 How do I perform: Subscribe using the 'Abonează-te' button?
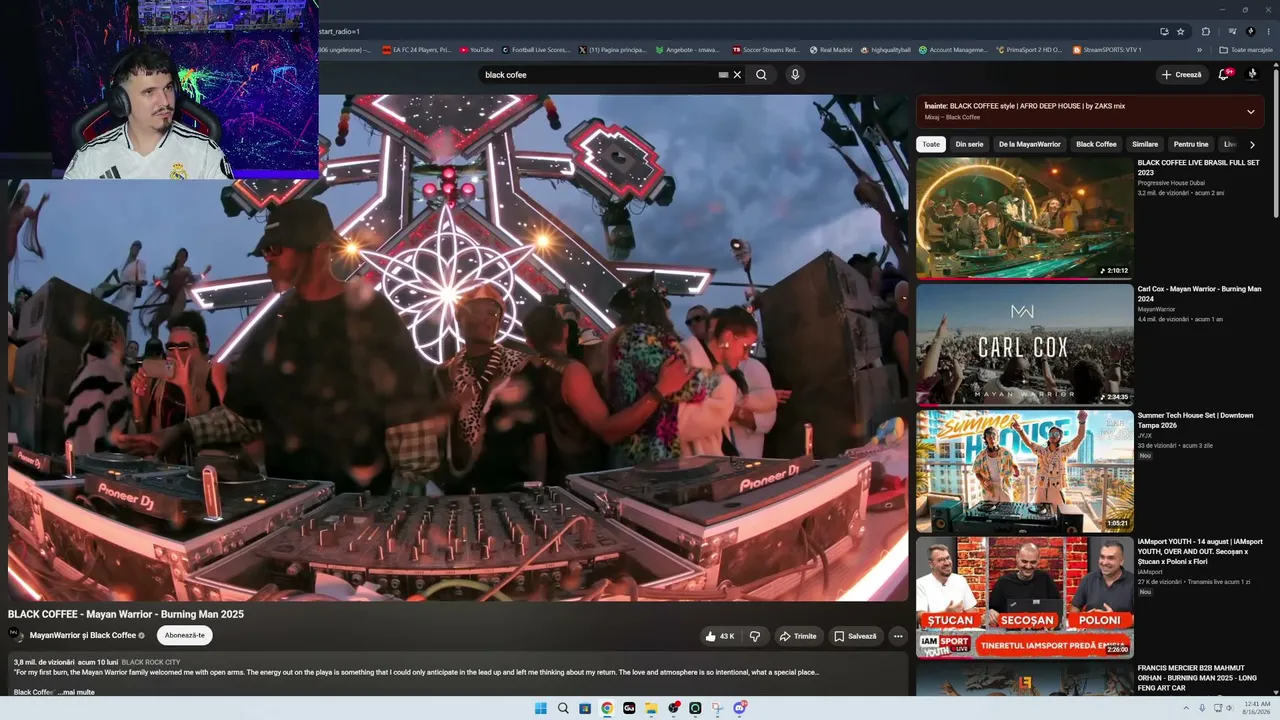tap(185, 635)
